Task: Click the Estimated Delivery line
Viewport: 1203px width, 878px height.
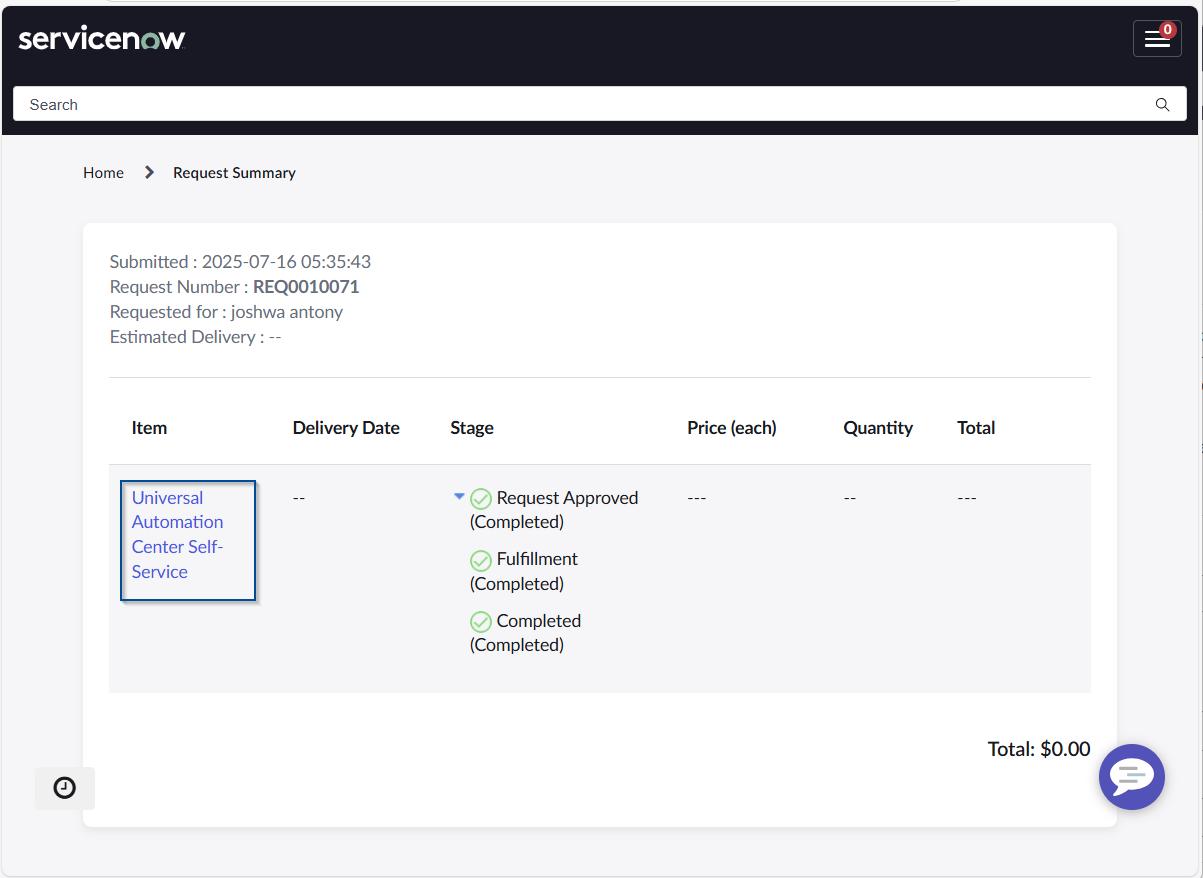Action: (x=195, y=337)
